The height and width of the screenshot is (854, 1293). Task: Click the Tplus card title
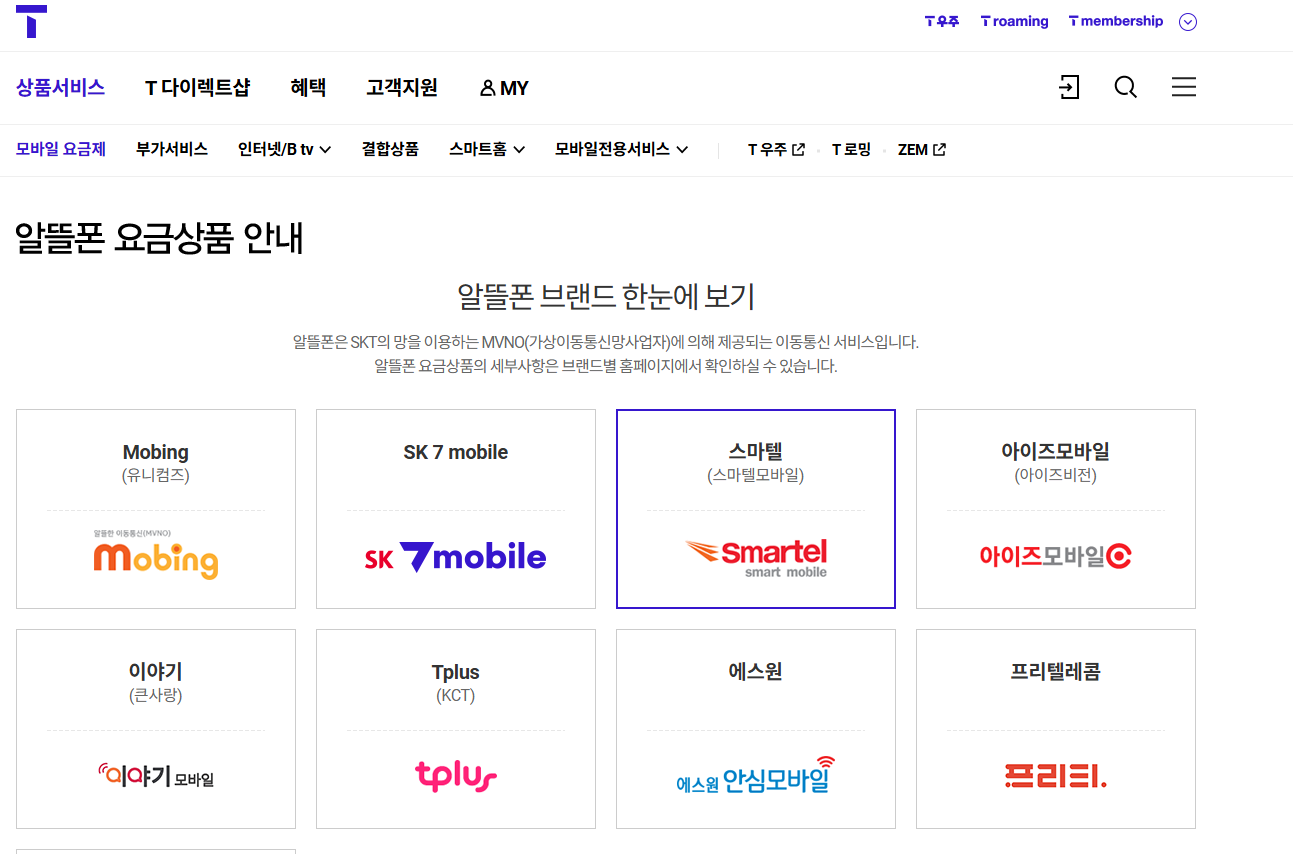click(x=456, y=672)
